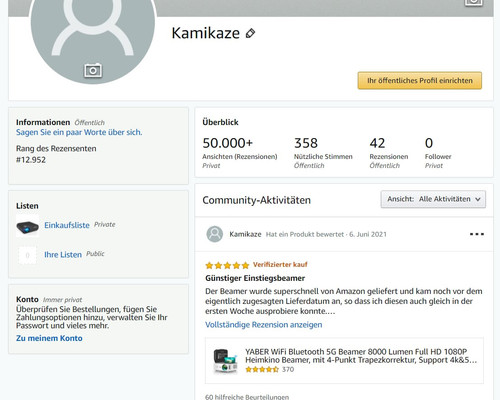Click Ihr öffentliches Profil einrichten button

click(420, 80)
